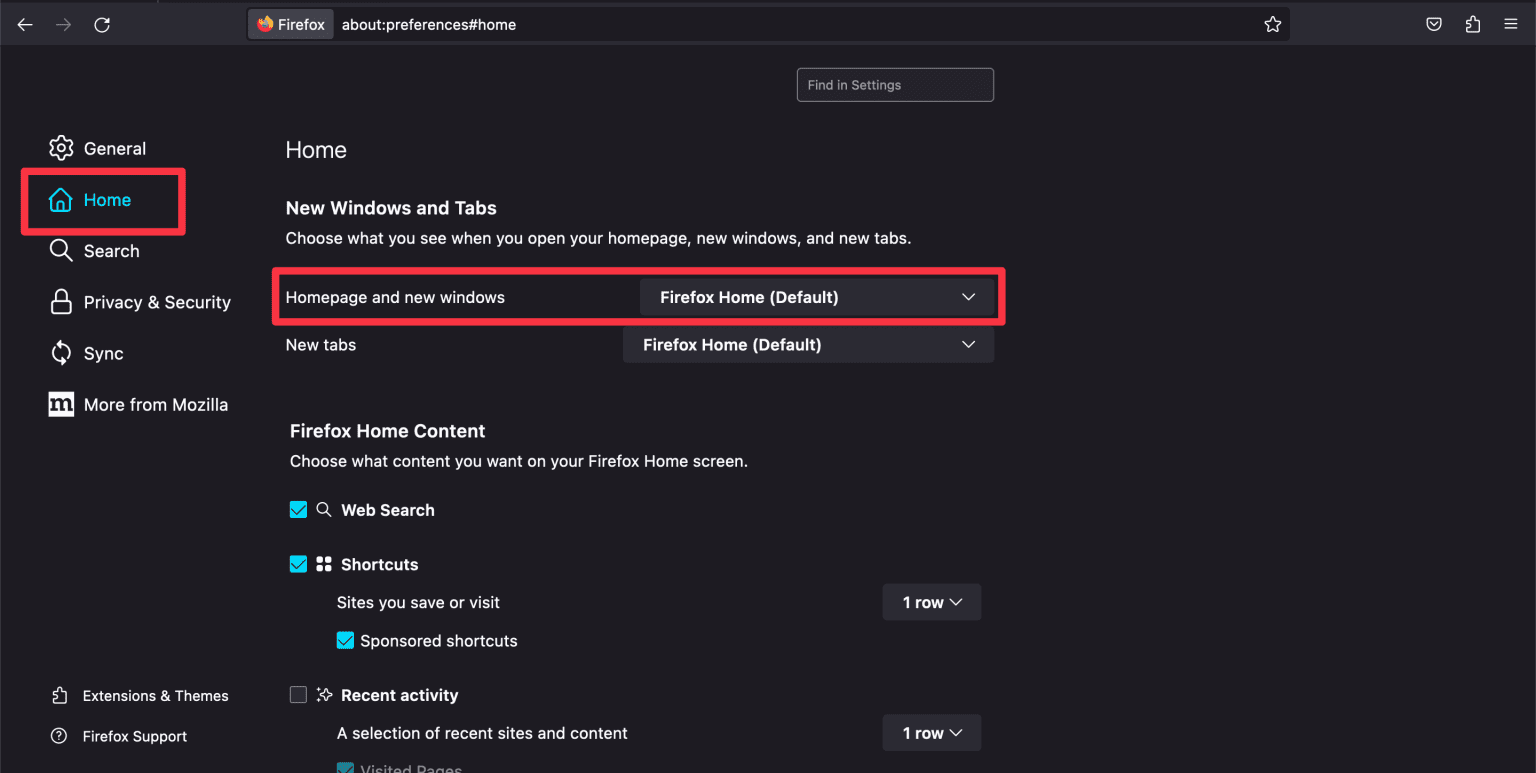1536x773 pixels.
Task: Open Extensions & Themes from the sidebar
Action: coord(155,695)
